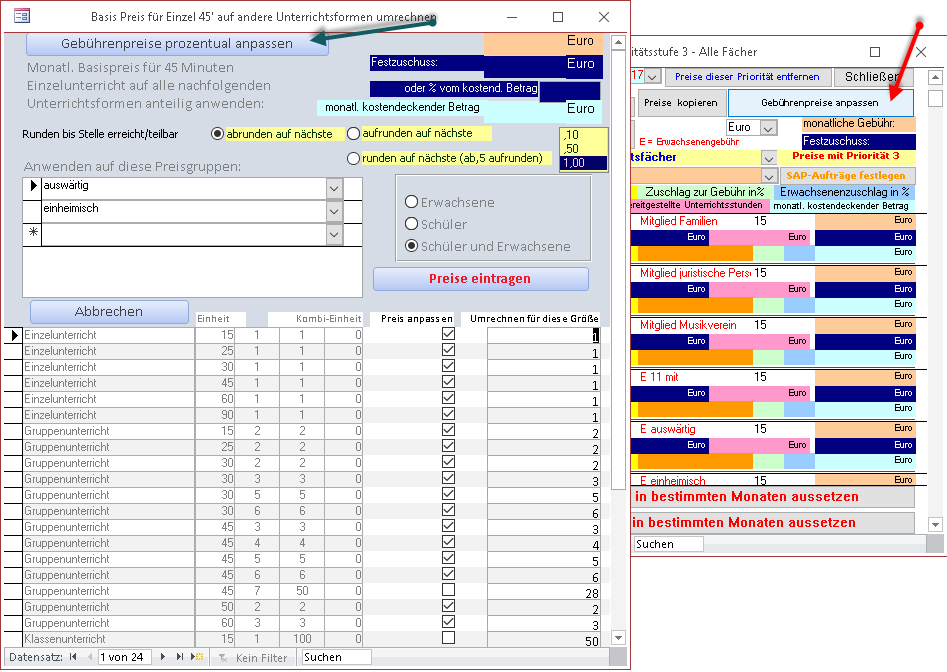The height and width of the screenshot is (672, 947).
Task: Create new record with star navigation icon
Action: (x=197, y=657)
